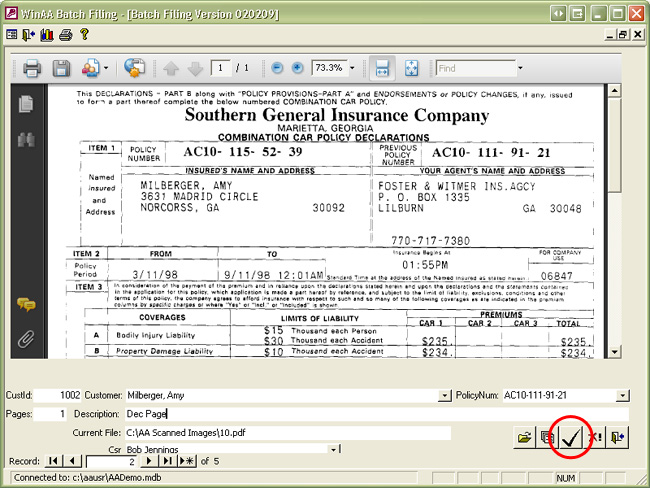
Task: Enable fit width scrolling mode icon
Action: (382, 68)
